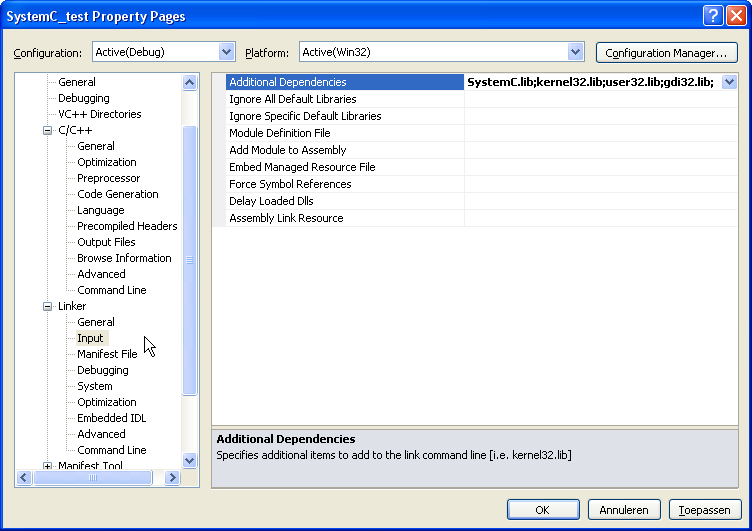Click the Toepassen button
Image resolution: width=752 pixels, height=531 pixels.
tap(705, 510)
